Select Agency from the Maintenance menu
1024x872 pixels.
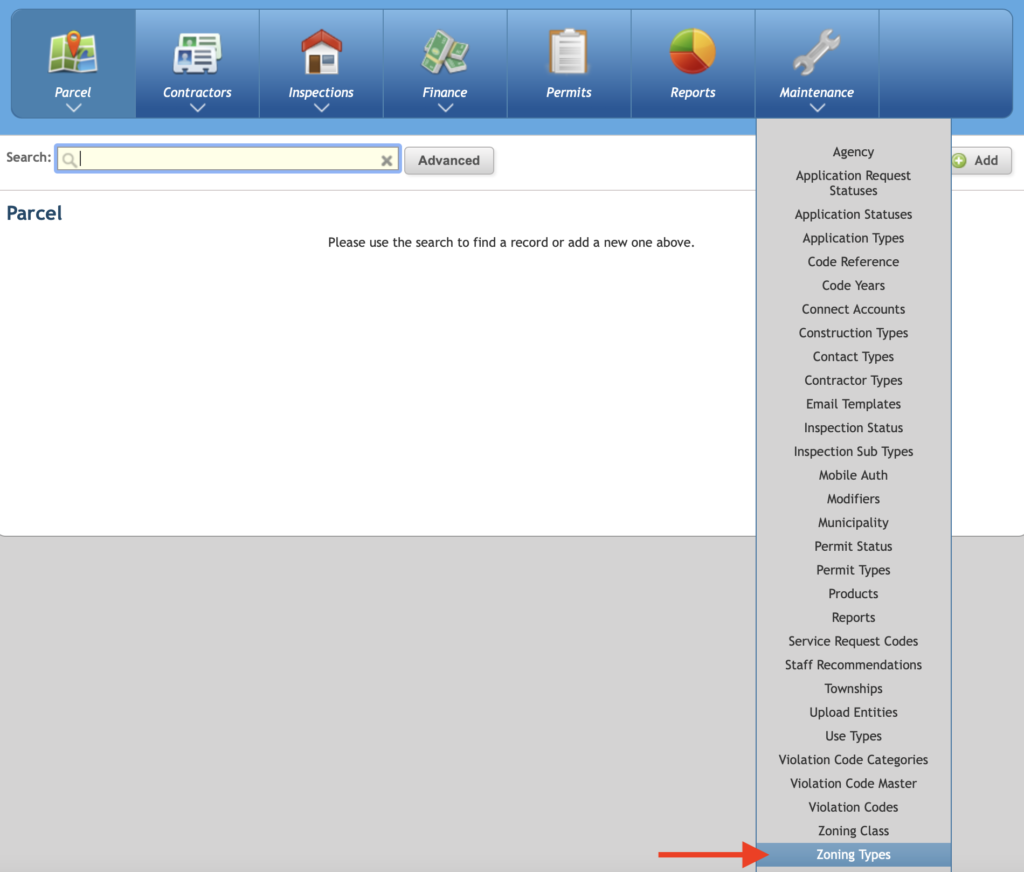853,152
